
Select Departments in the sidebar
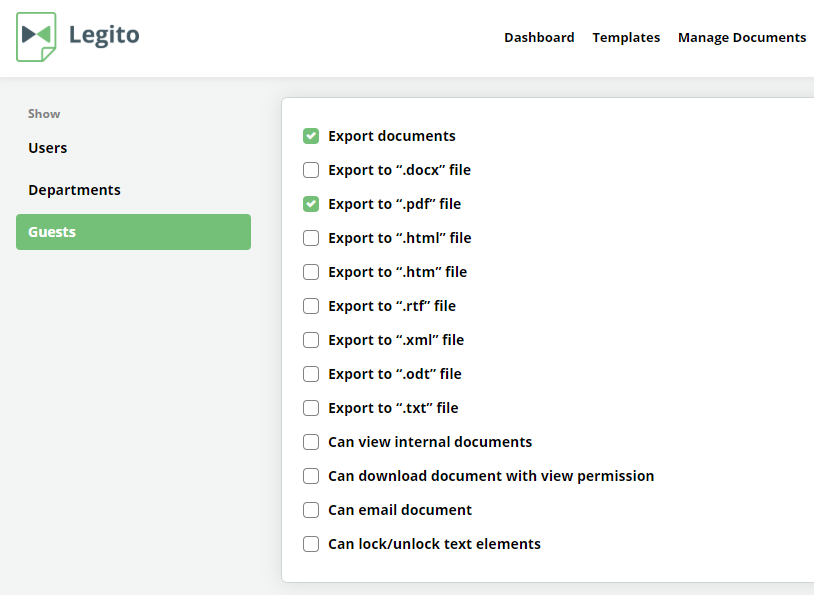pos(74,190)
